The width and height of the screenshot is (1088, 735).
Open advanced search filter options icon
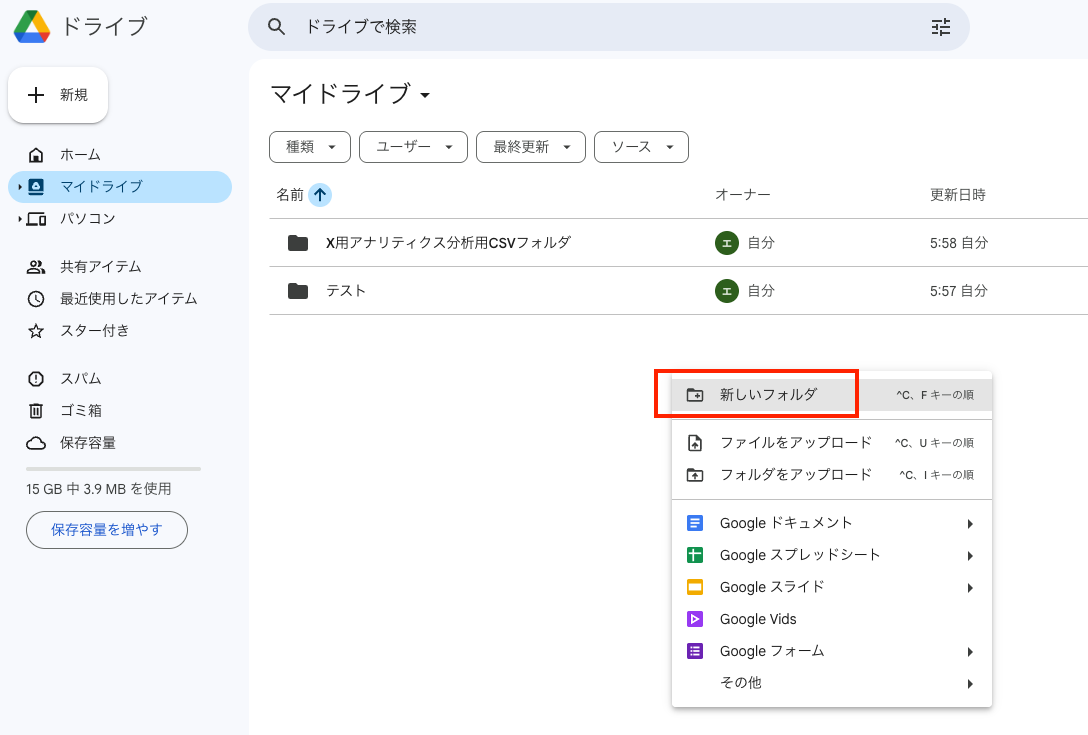point(940,27)
